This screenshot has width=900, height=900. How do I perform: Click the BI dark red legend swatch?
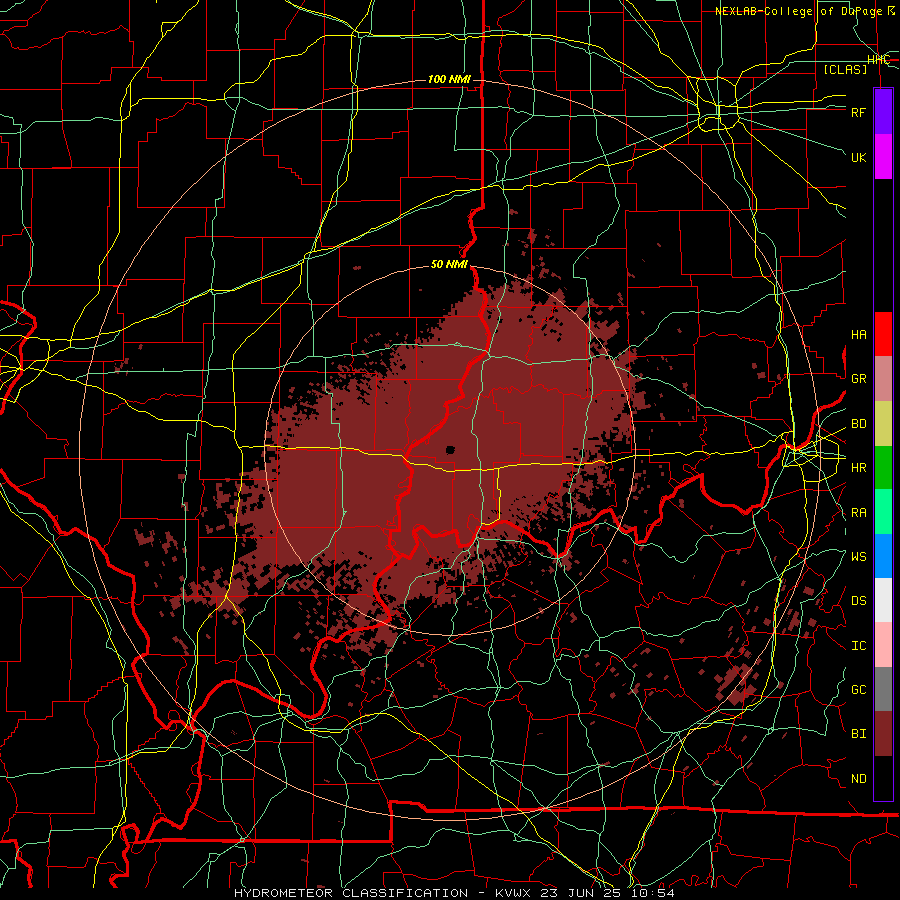(x=883, y=734)
